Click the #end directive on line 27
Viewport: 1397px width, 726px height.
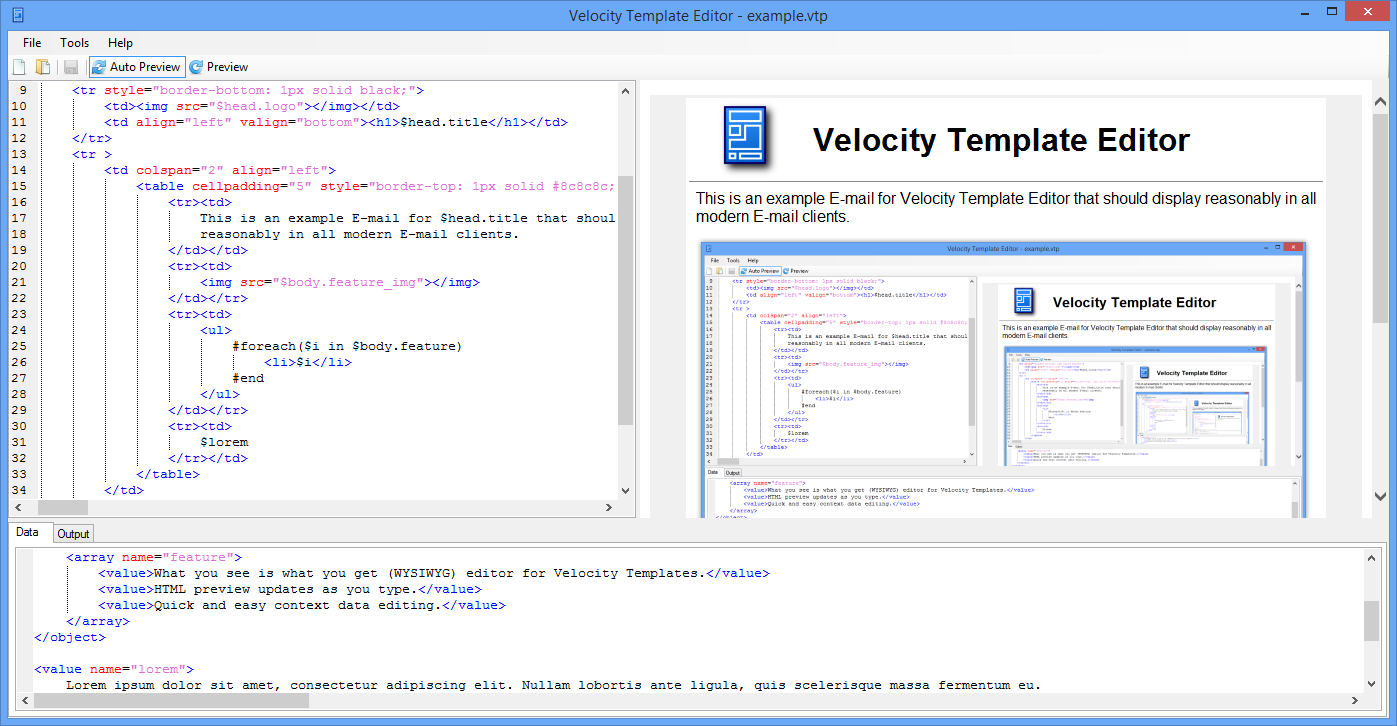coord(248,378)
